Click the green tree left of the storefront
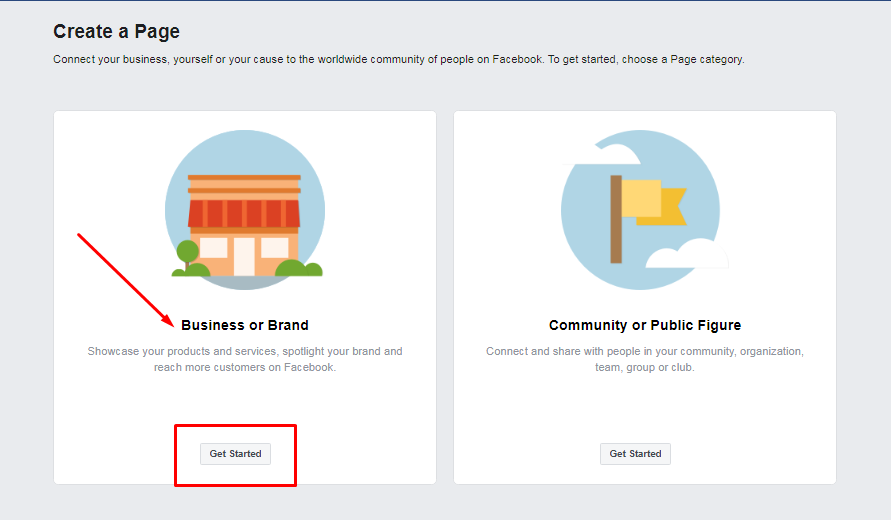This screenshot has height=520, width=891. 187,254
